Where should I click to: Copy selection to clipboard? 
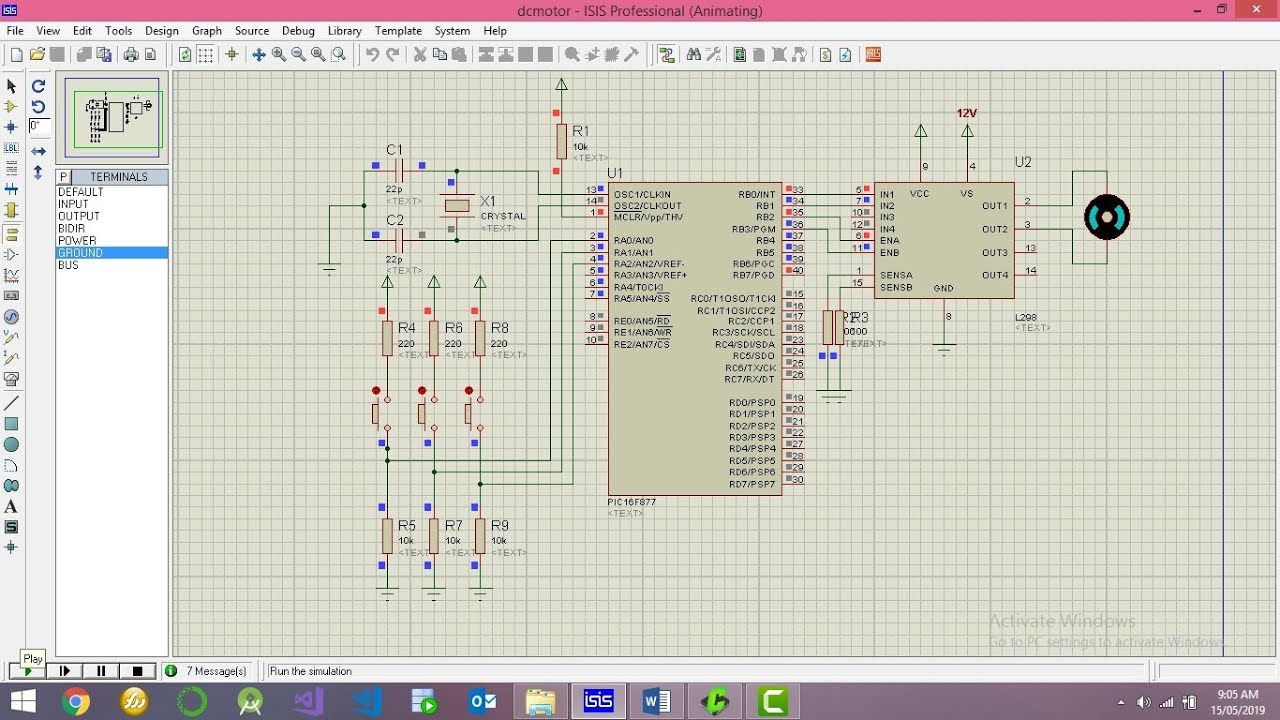(x=439, y=55)
